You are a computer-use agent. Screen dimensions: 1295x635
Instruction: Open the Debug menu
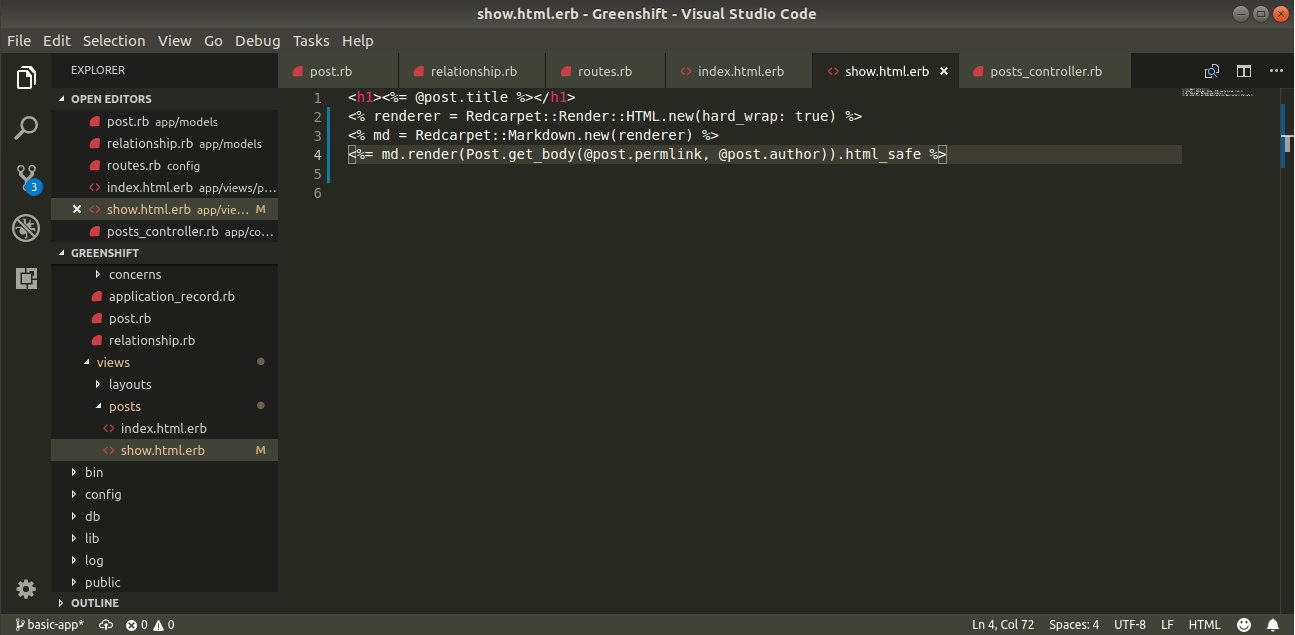point(258,41)
